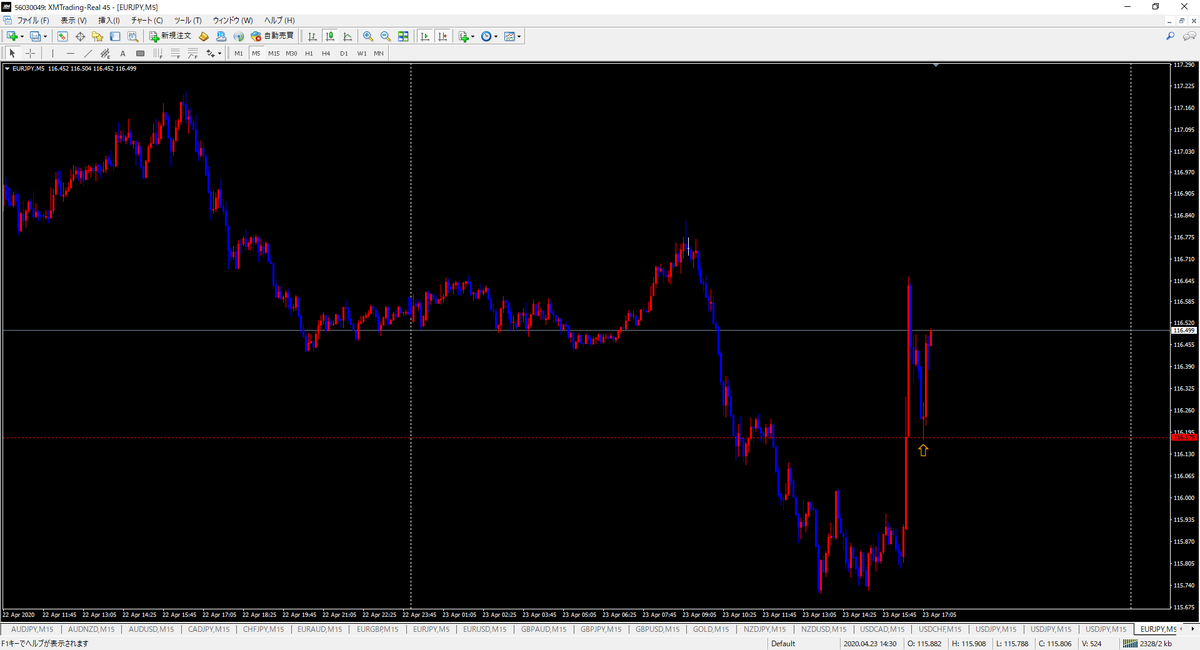1200x650 pixels.
Task: Switch timeframe to M15
Action: pyautogui.click(x=273, y=53)
